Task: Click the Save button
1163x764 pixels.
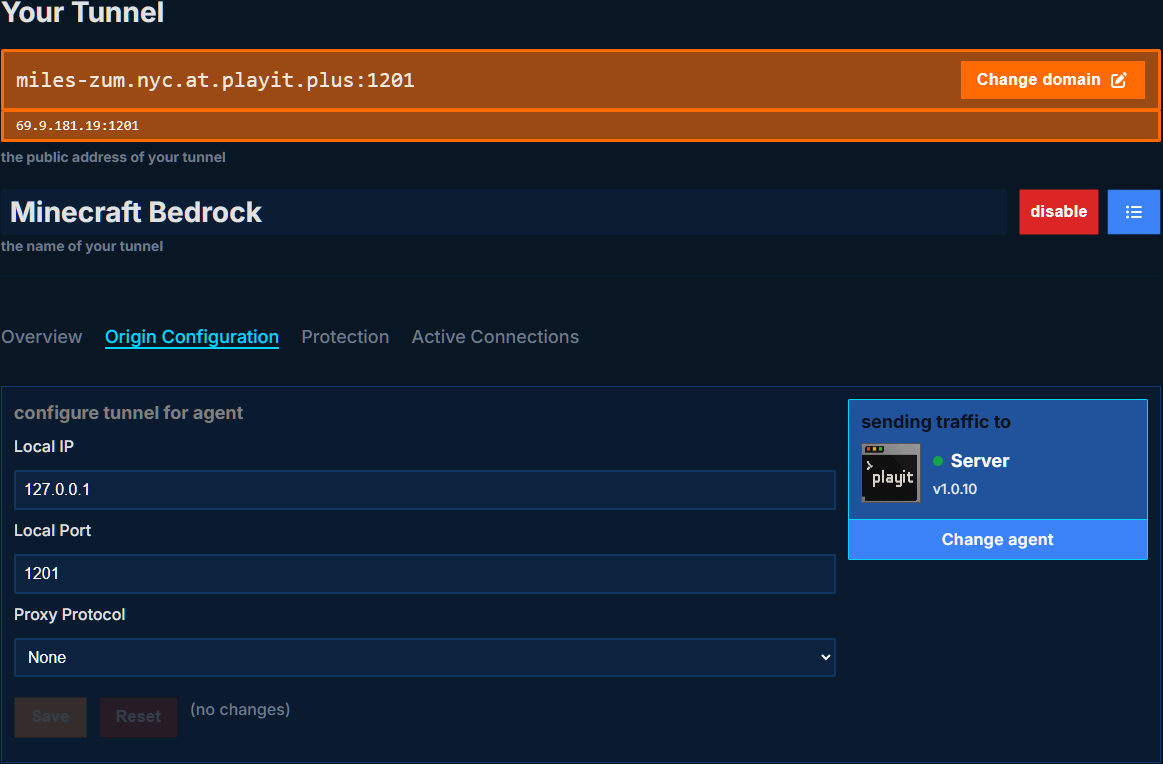Action: point(50,717)
